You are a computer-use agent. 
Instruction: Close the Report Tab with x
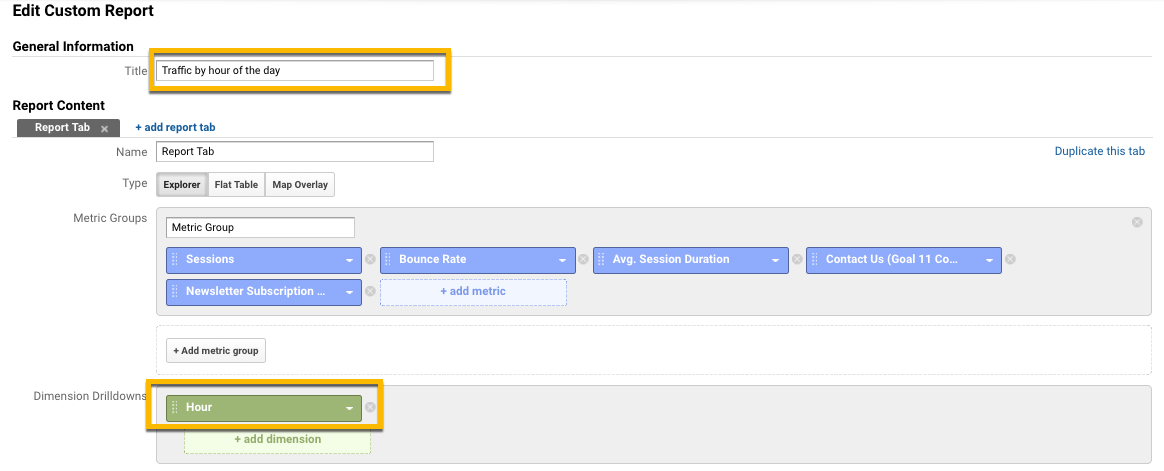tap(104, 129)
